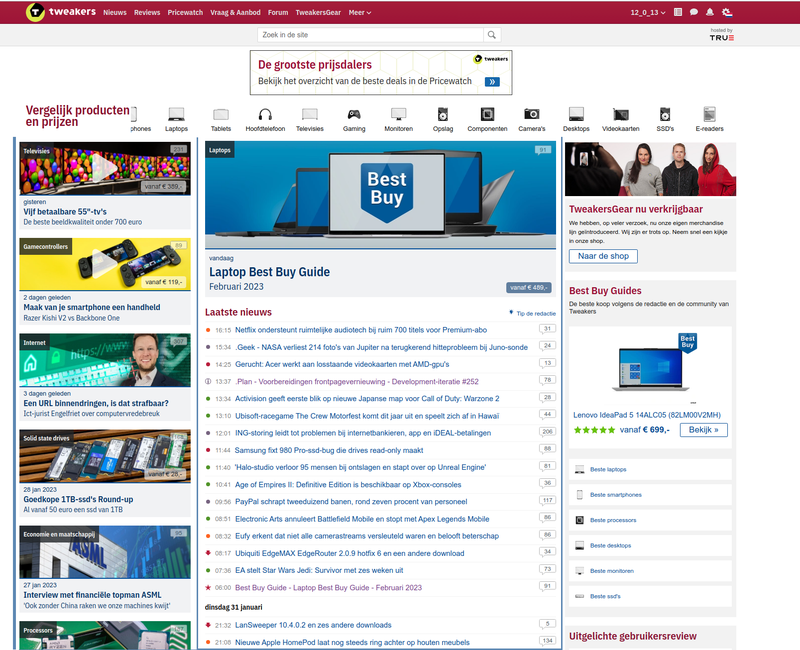The height and width of the screenshot is (650, 800).
Task: Open Gamecontrollers video thumbnail
Action: click(x=105, y=264)
